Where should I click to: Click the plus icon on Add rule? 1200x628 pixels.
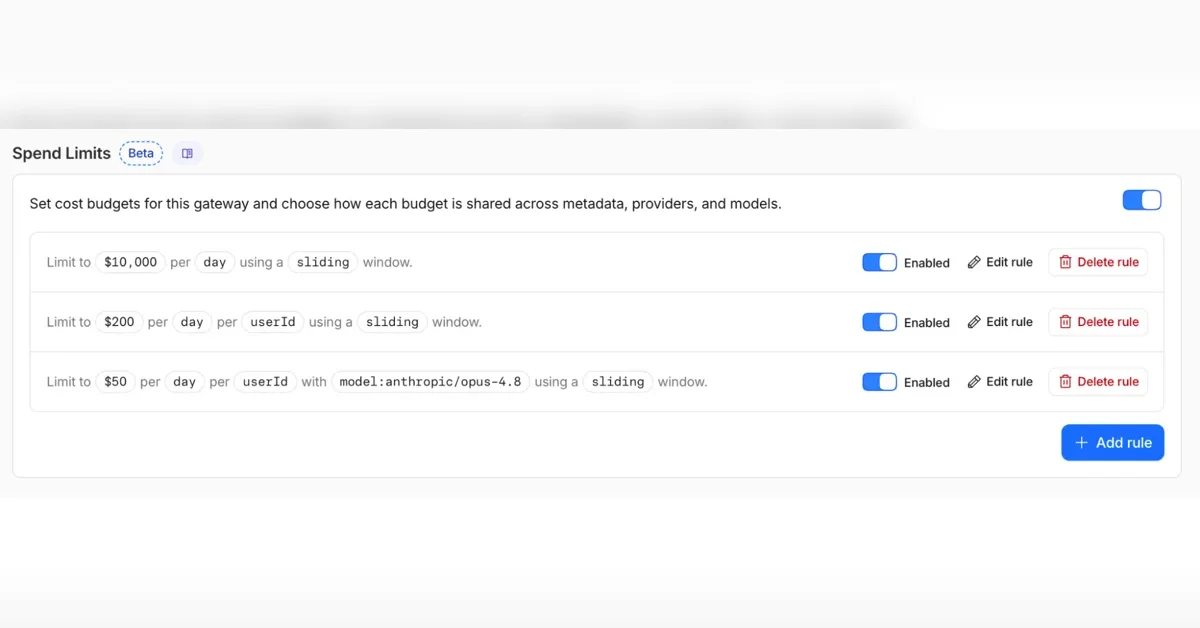pos(1081,442)
